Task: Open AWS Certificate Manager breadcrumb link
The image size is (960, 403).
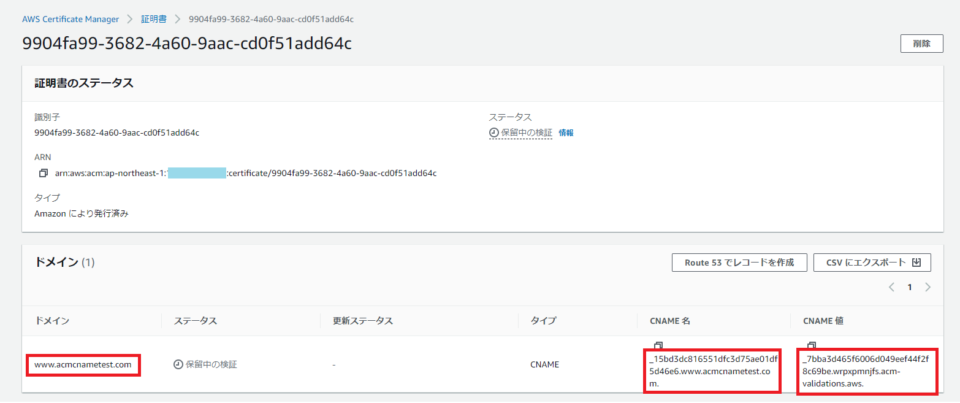Action: pyautogui.click(x=70, y=19)
